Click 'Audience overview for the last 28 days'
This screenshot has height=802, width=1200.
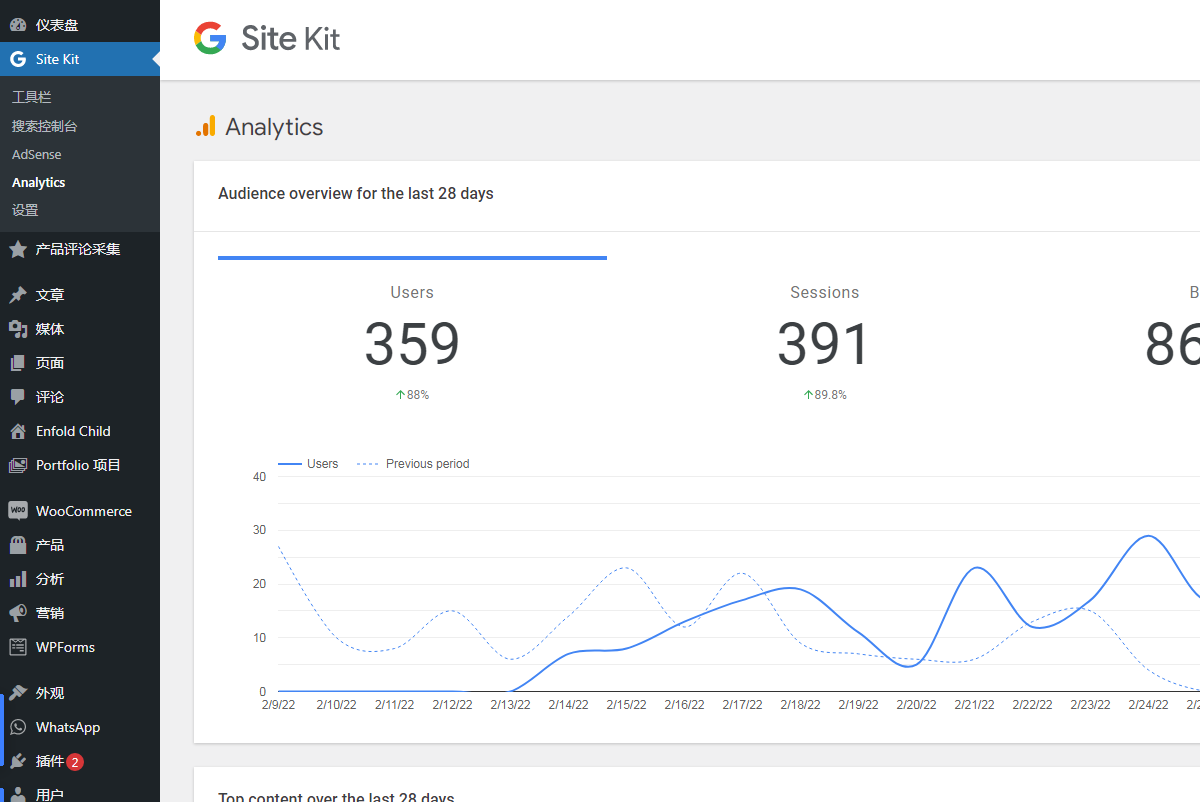click(356, 193)
